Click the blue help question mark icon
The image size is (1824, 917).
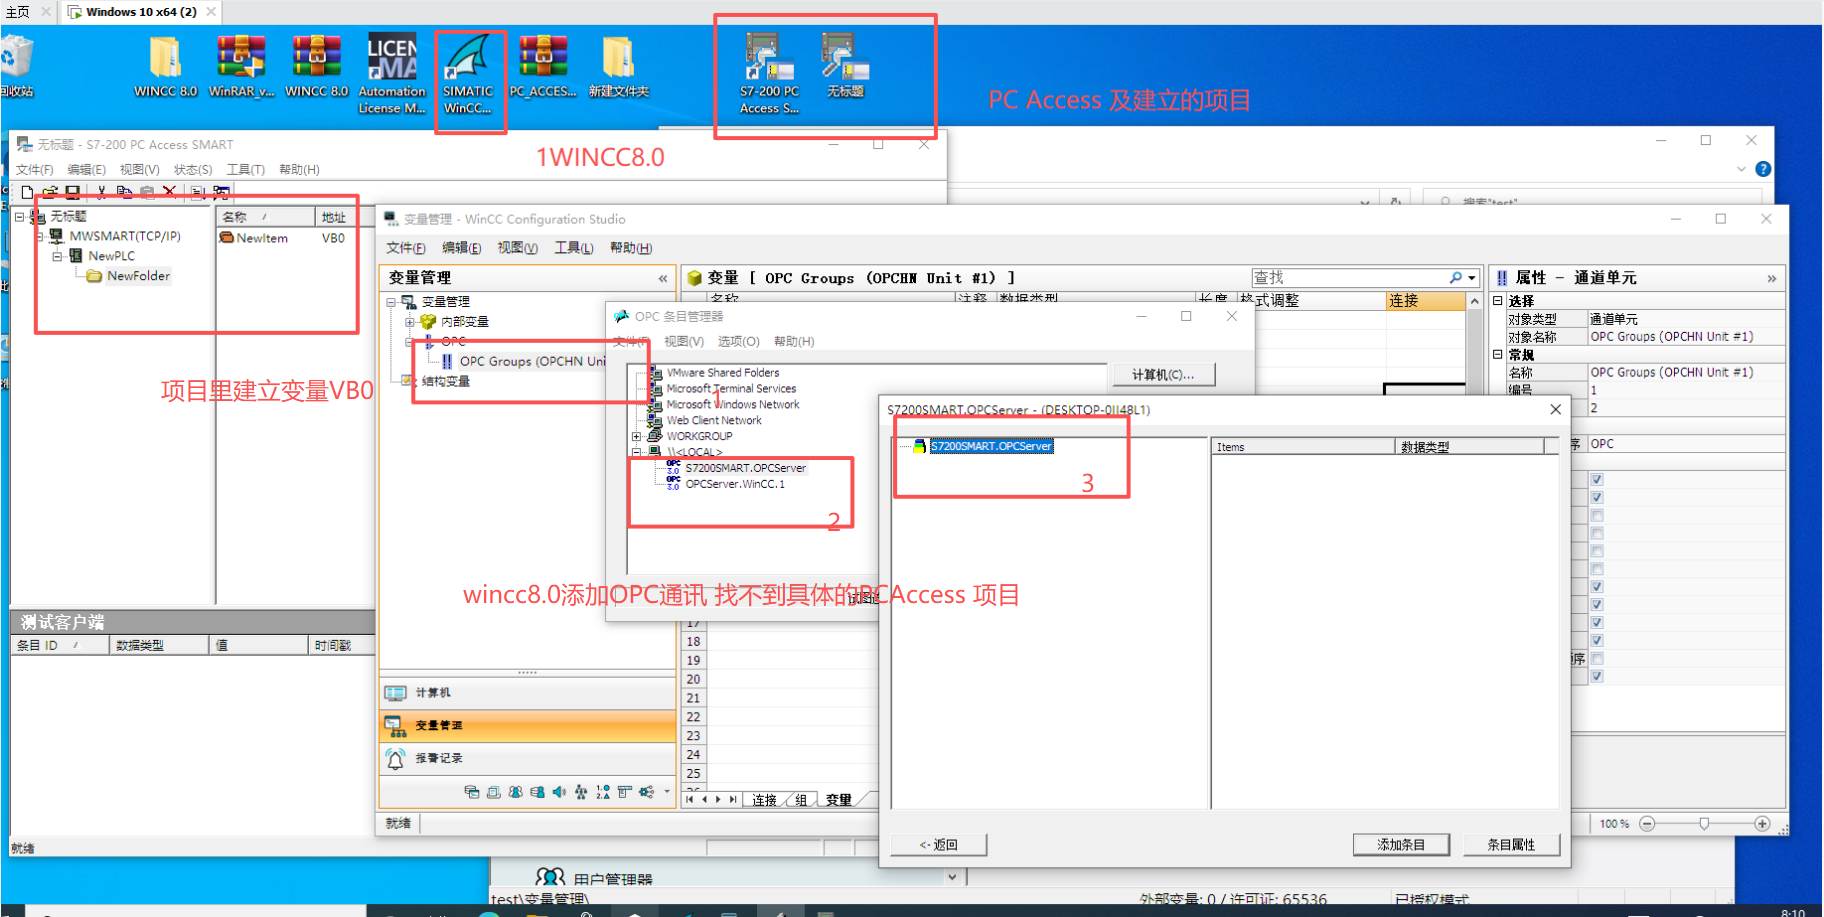pyautogui.click(x=1763, y=169)
